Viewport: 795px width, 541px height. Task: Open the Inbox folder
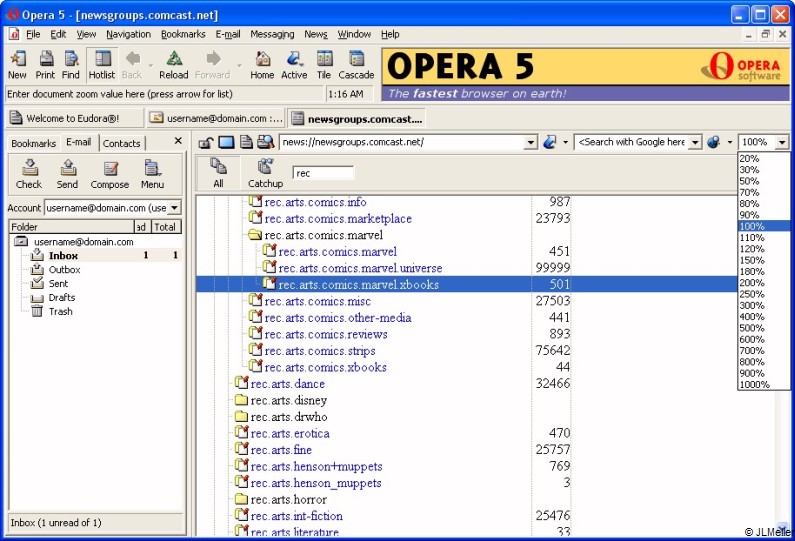[x=63, y=256]
